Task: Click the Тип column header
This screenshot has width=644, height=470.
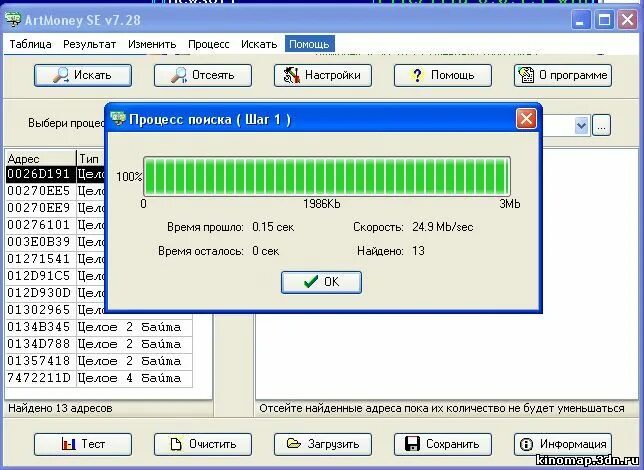Action: [x=91, y=159]
